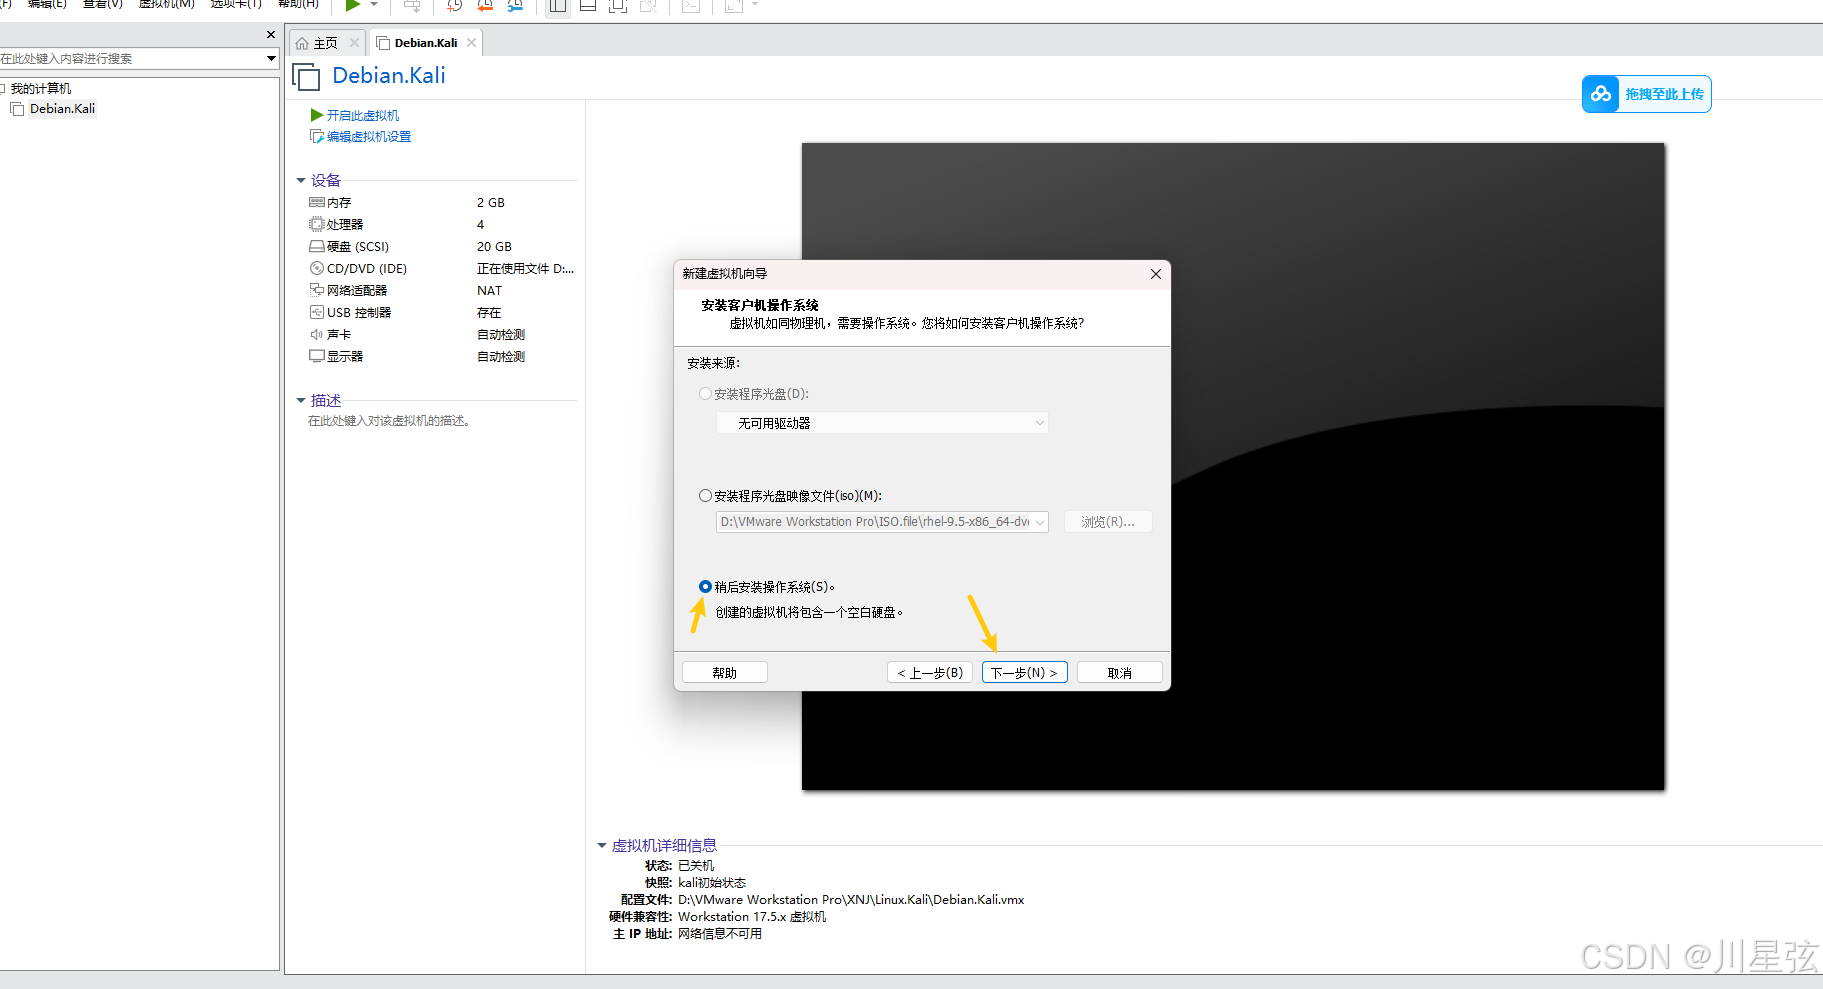Click 下一步(N) button in wizard
The height and width of the screenshot is (989, 1823).
click(1025, 673)
